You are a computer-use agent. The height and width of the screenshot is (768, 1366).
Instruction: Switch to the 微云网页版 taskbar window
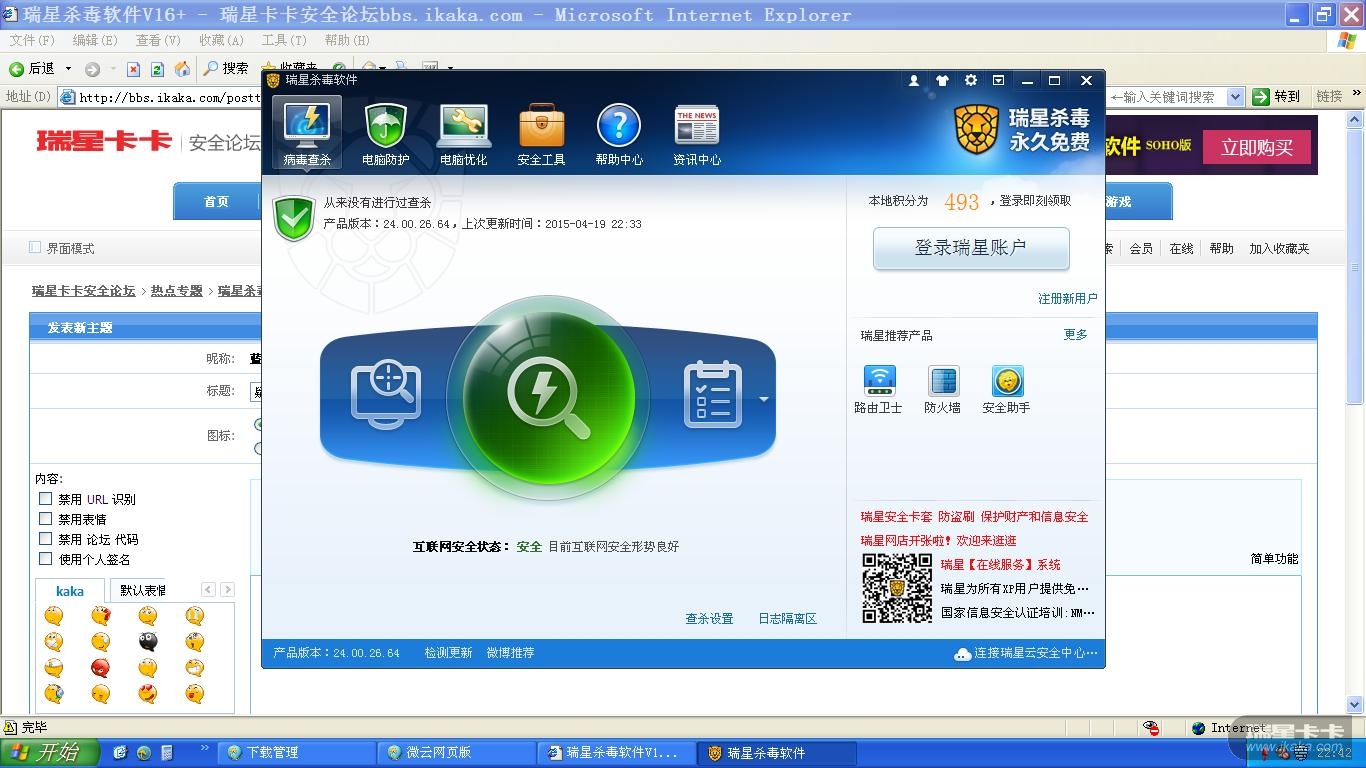tap(457, 753)
